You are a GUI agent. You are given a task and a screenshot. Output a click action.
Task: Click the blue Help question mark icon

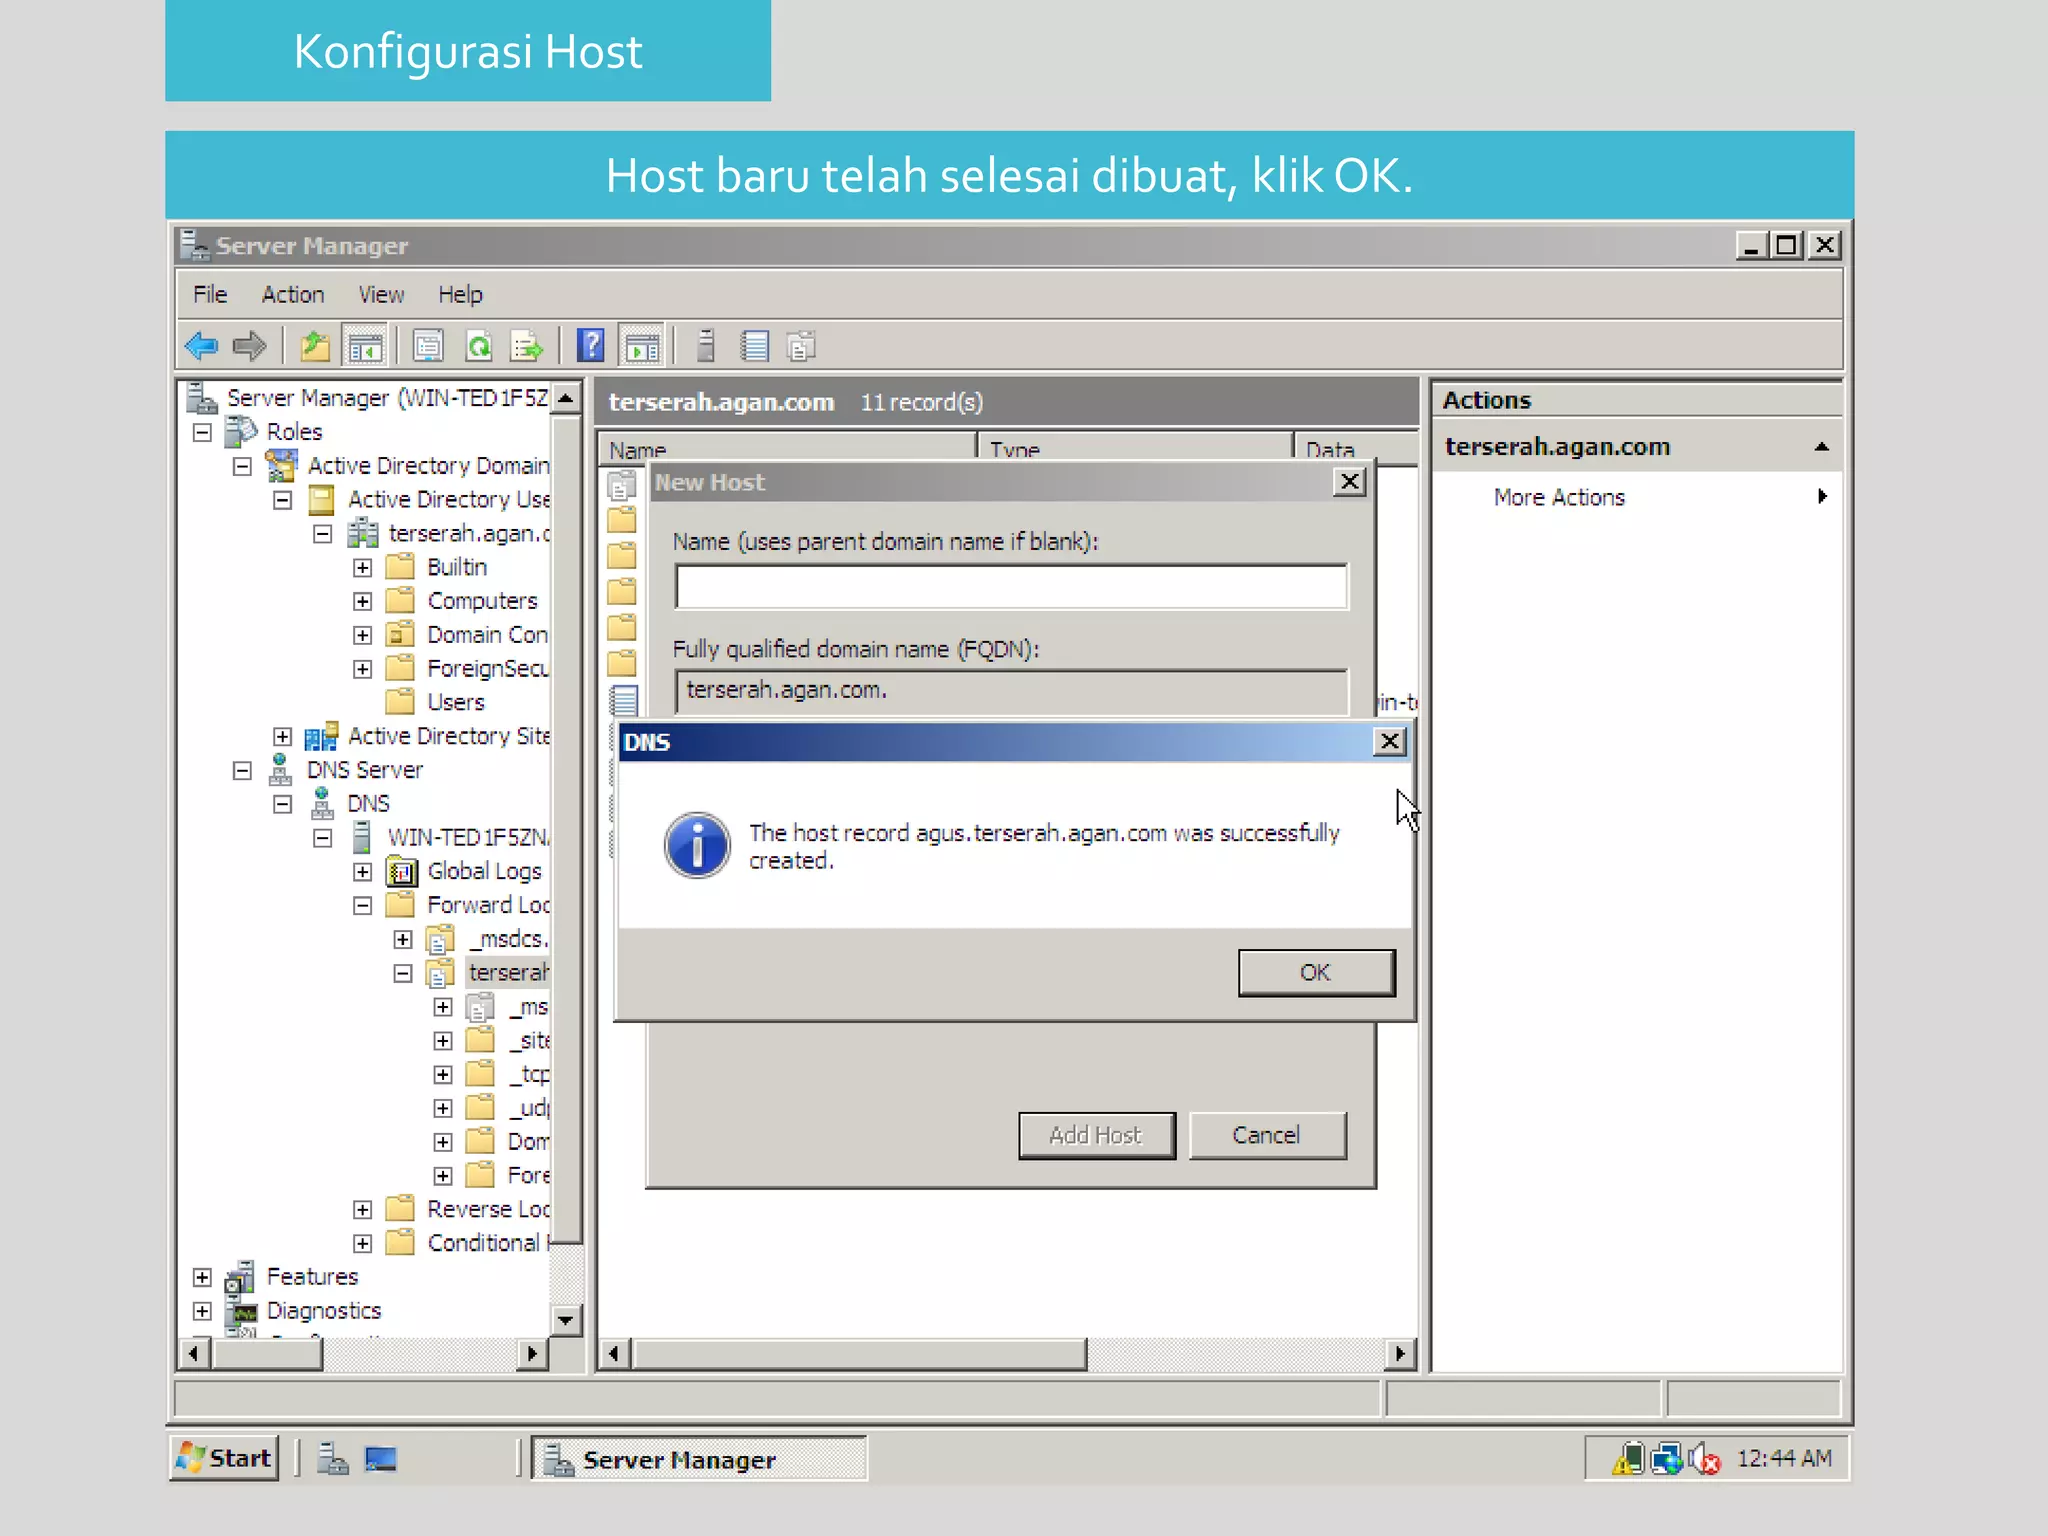click(591, 346)
